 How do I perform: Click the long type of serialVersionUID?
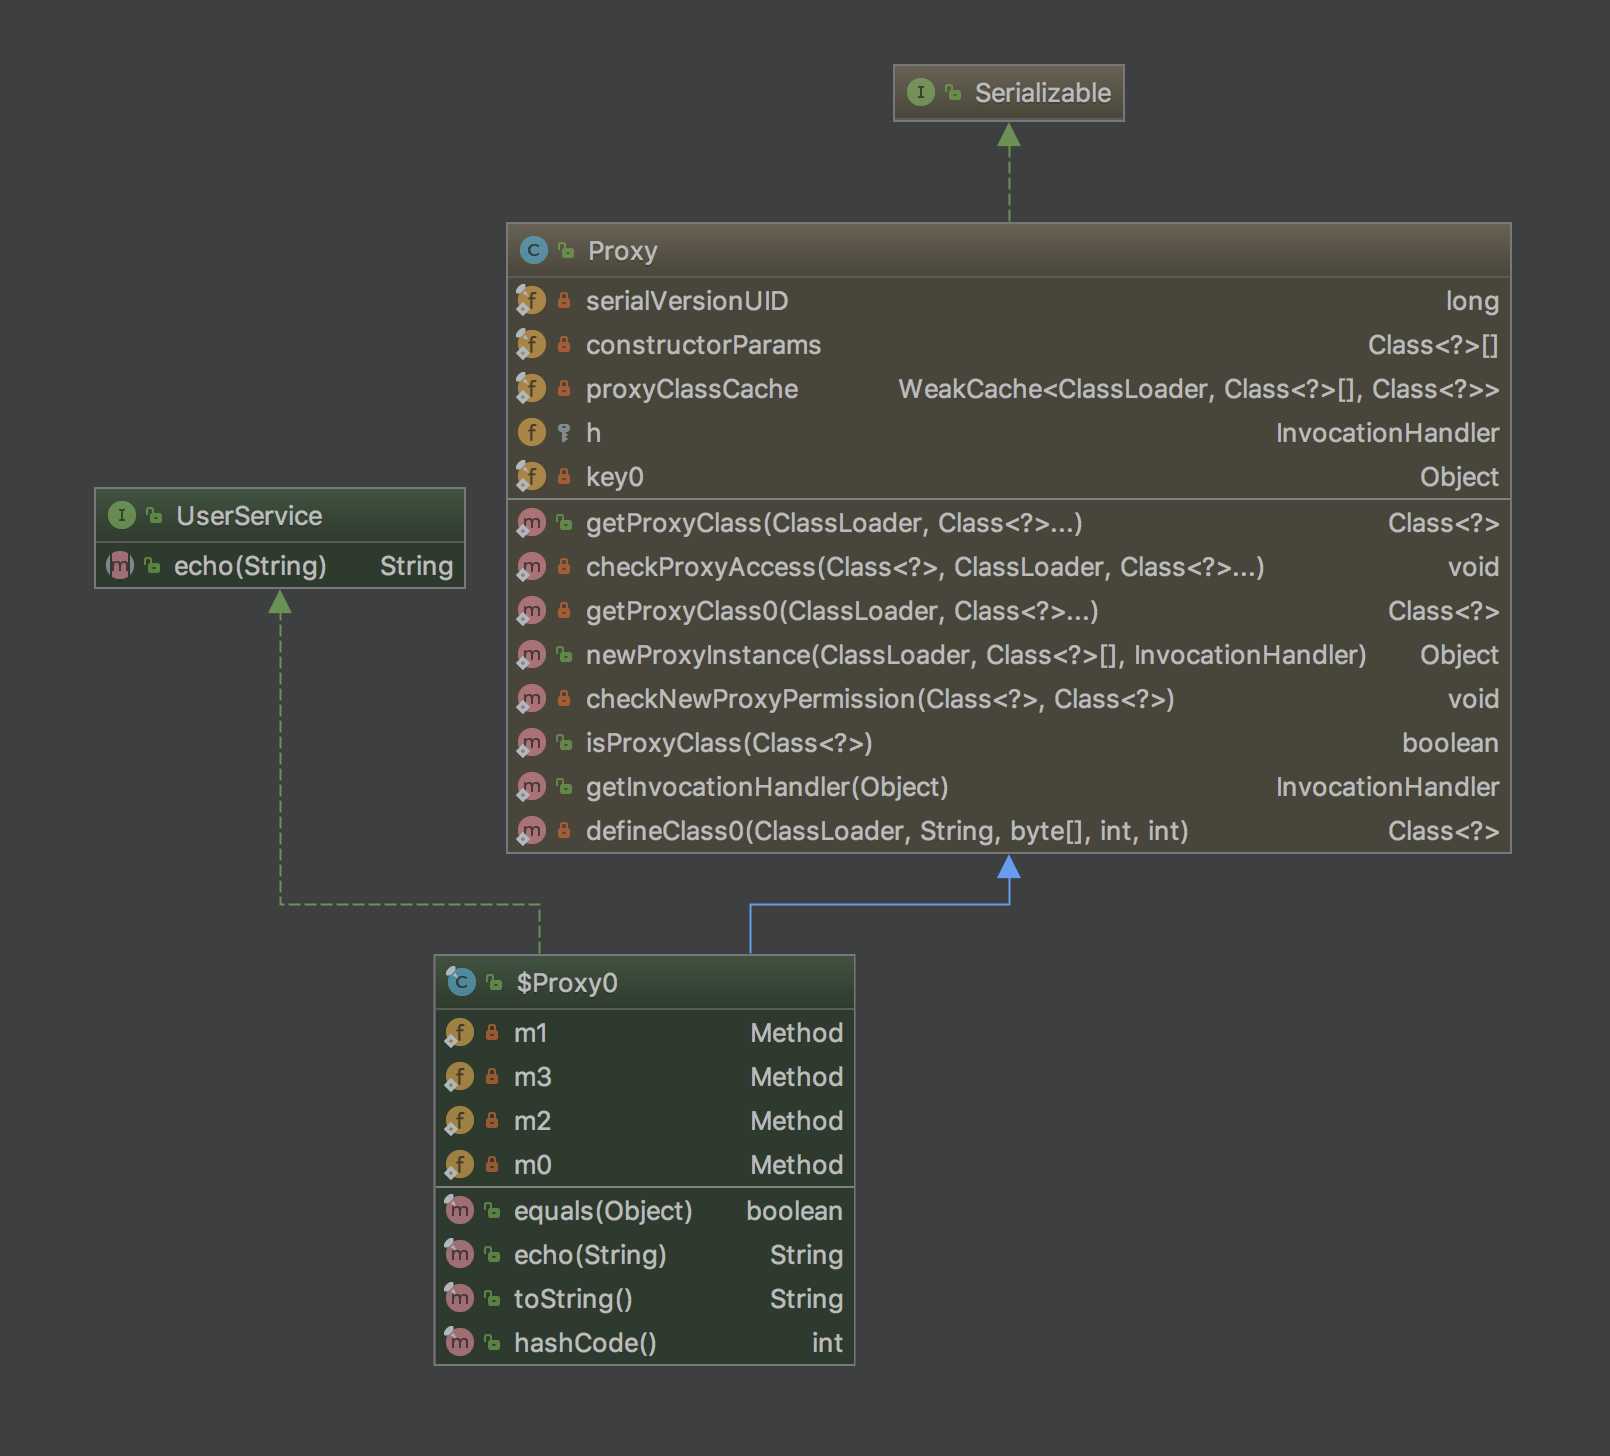1472,301
